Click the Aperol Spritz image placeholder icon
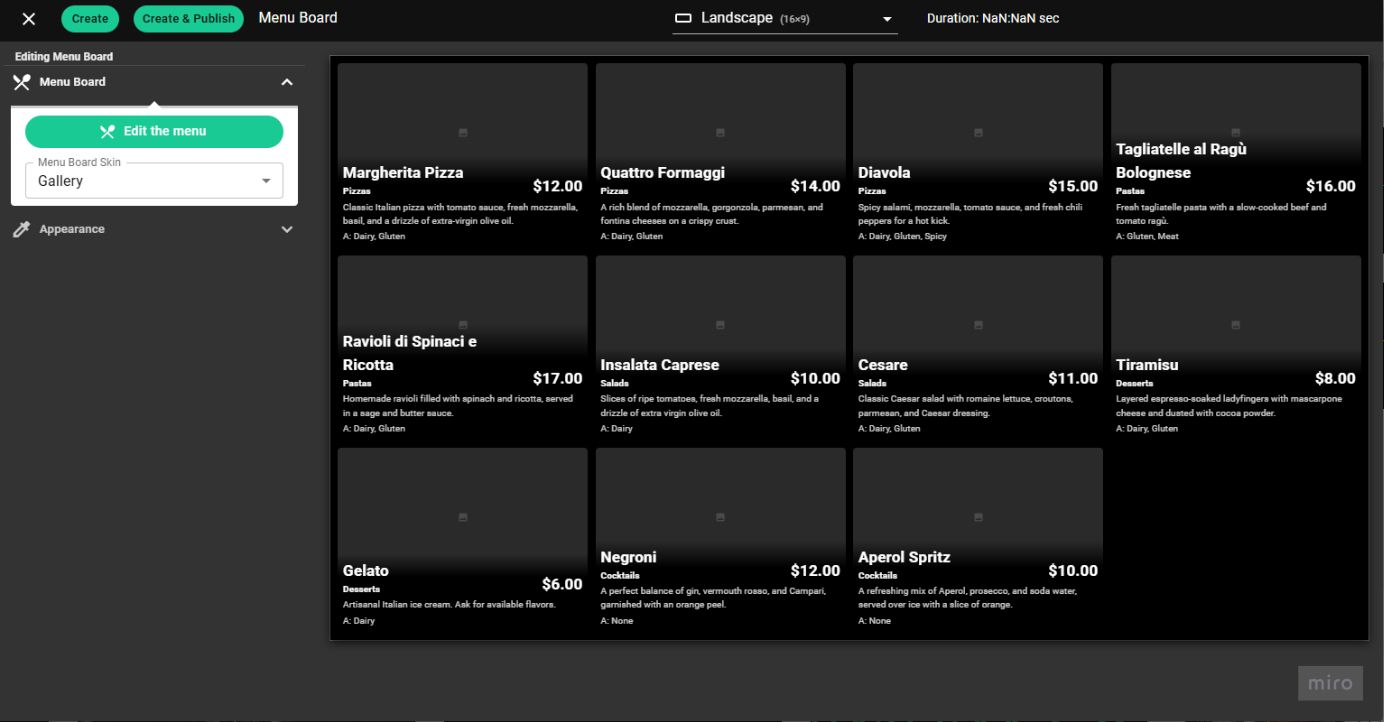This screenshot has height=722, width=1384. [978, 517]
